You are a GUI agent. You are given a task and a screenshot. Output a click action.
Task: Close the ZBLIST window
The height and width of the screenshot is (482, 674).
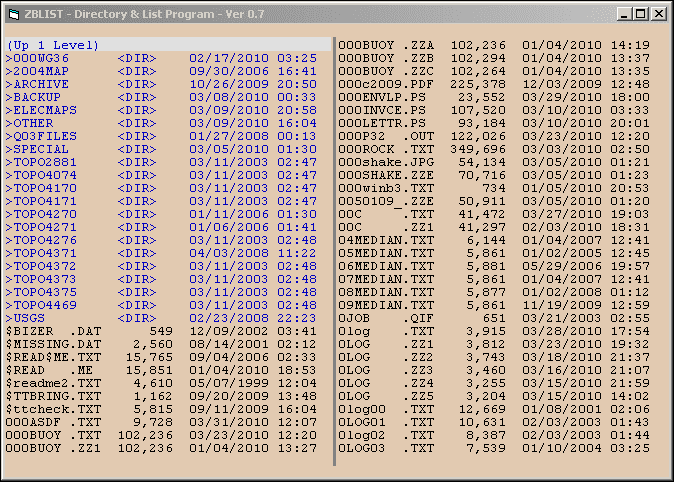coord(659,14)
